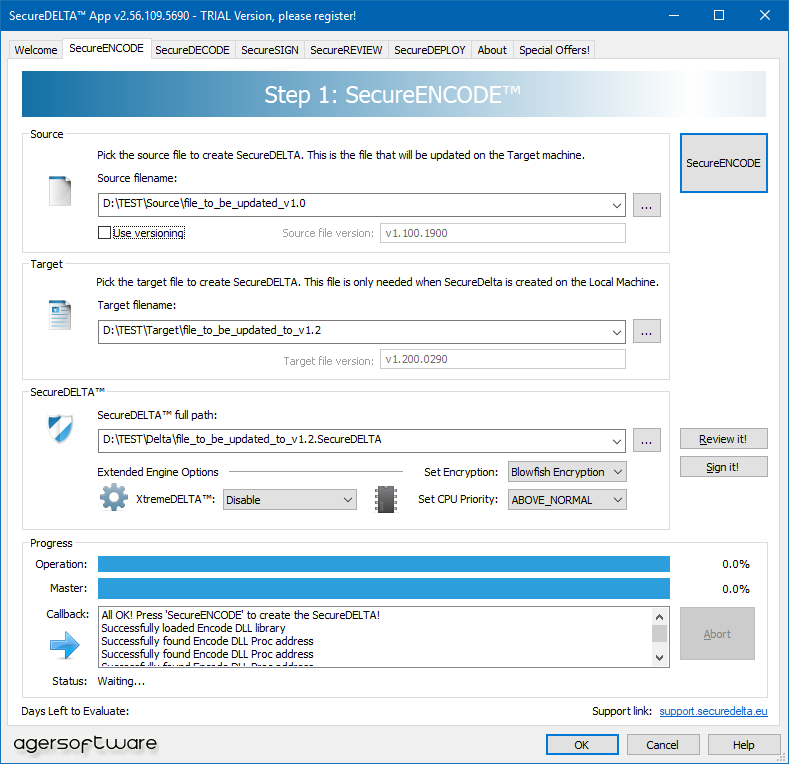Click the large SecureENCODE button
This screenshot has height=764, width=789.
724,163
